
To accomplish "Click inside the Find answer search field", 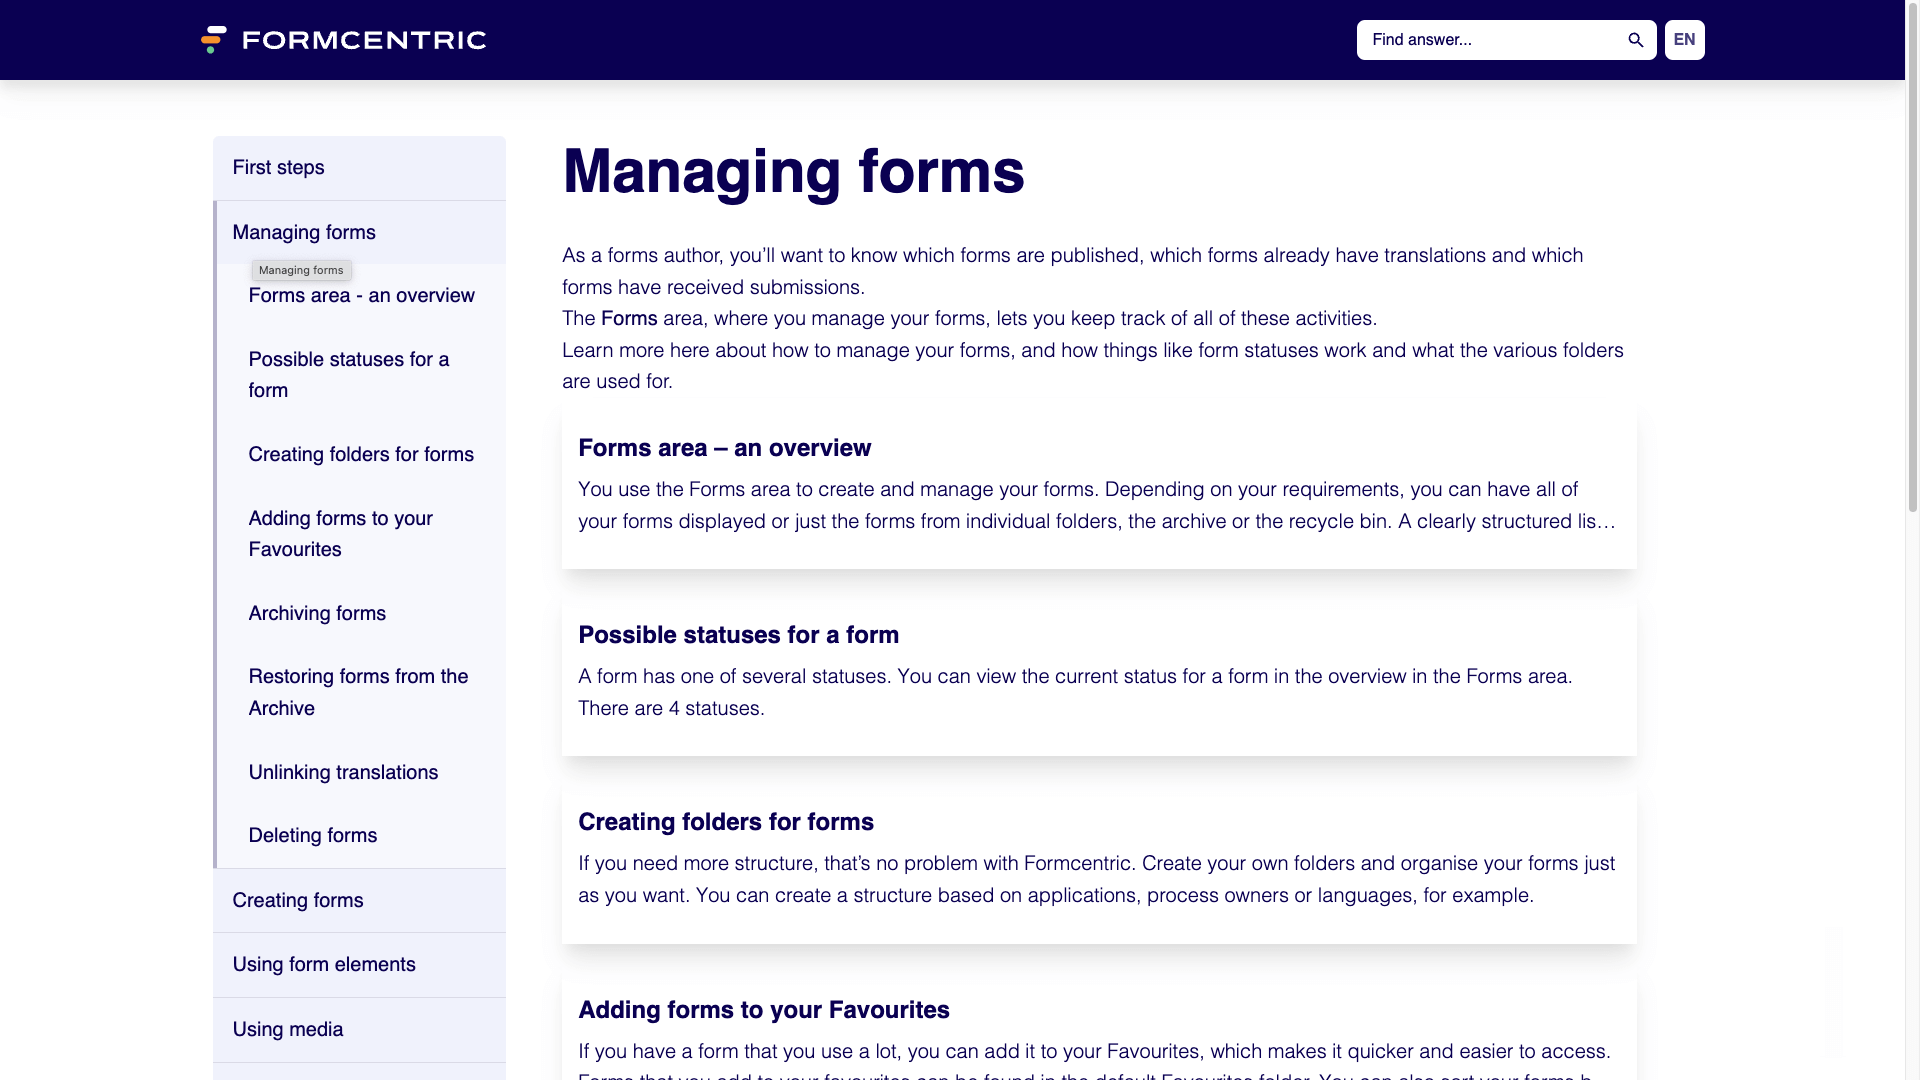I will pos(1480,40).
